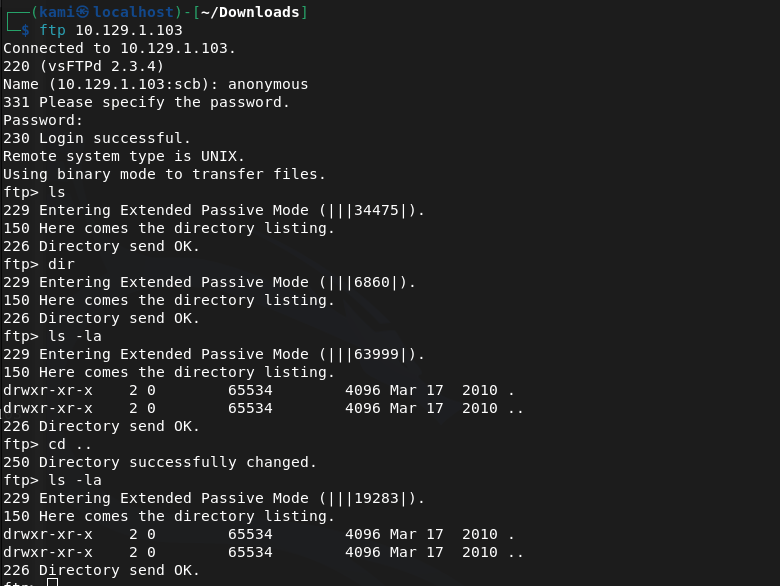The image size is (780, 586).
Task: Click the terminal cursor block at bottom prompt
Action: tap(52, 582)
